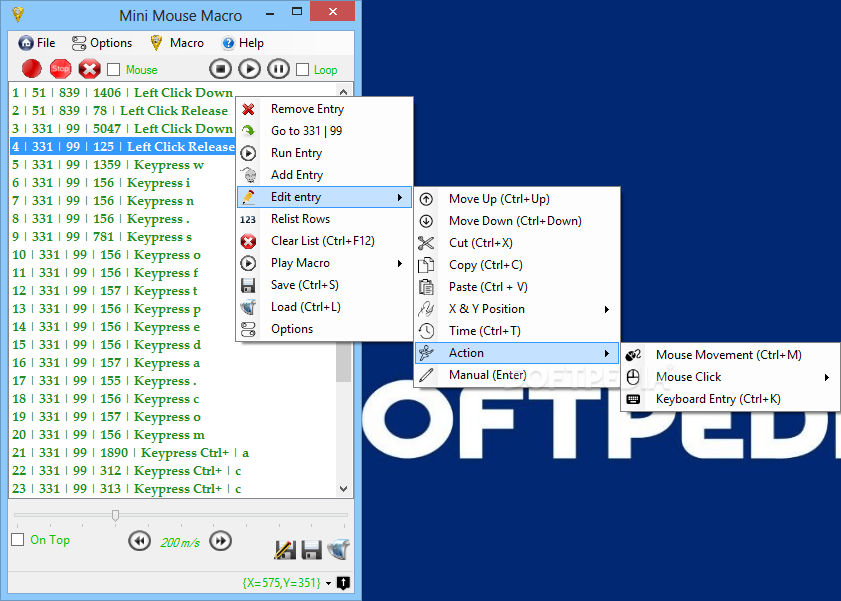Click the black upload arrow status icon
This screenshot has height=601, width=841.
point(343,583)
